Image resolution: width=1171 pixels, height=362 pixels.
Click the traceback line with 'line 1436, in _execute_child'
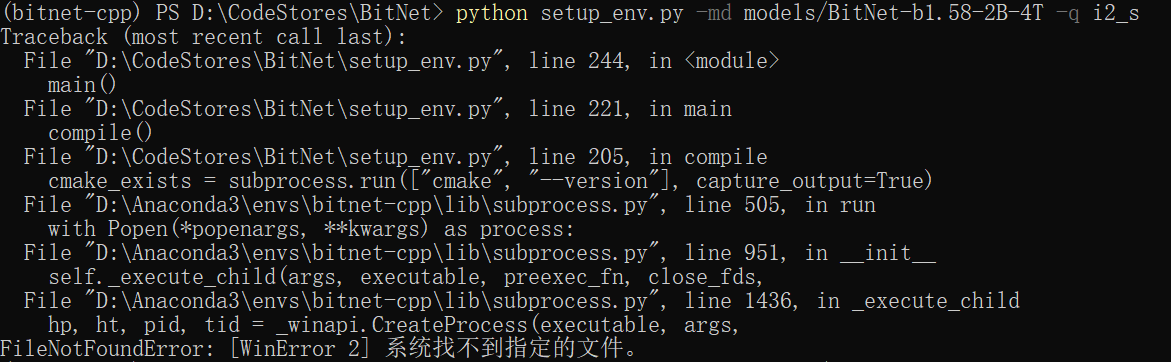[521, 301]
